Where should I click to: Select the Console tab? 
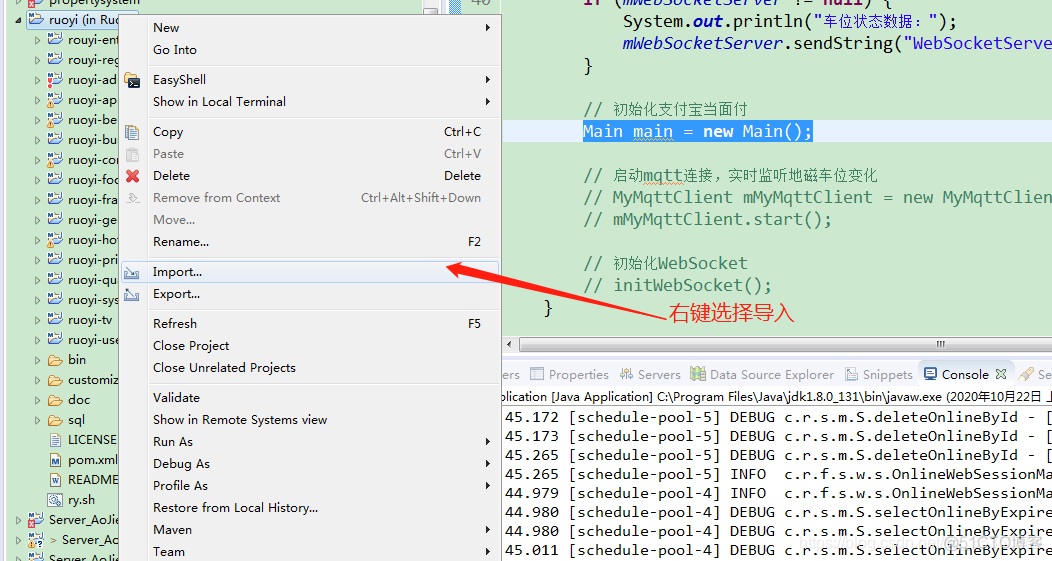(x=965, y=374)
